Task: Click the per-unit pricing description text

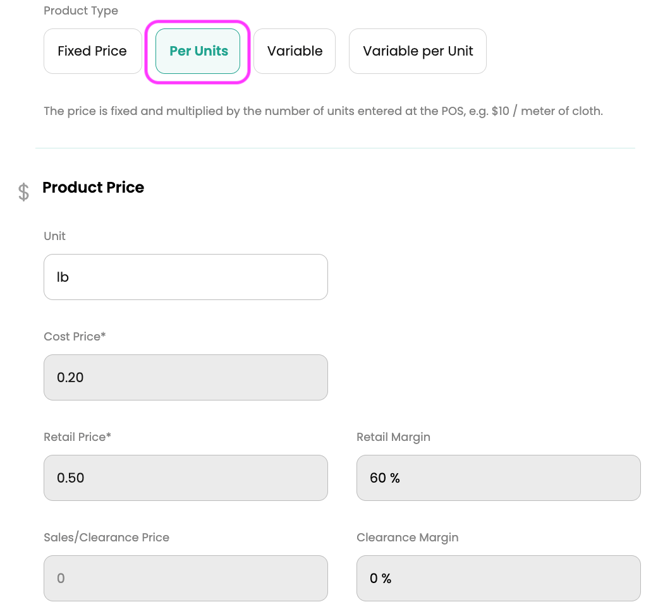Action: (x=323, y=111)
